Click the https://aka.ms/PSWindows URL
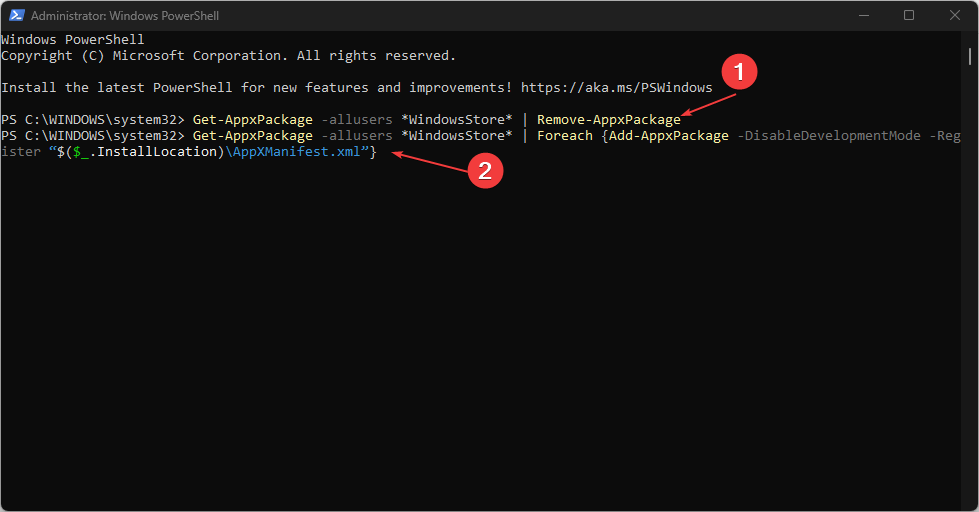The image size is (979, 512). click(x=616, y=87)
